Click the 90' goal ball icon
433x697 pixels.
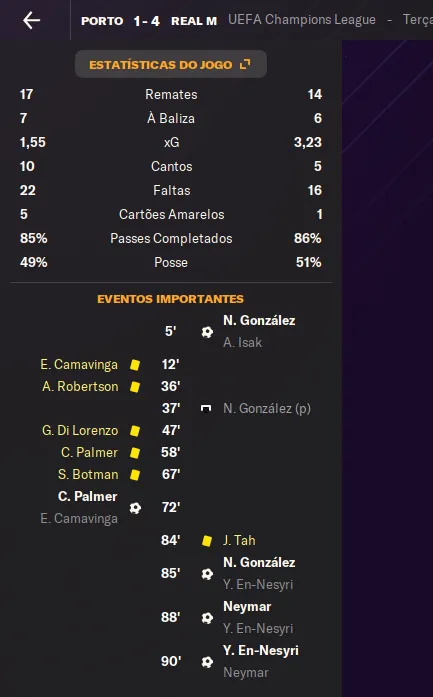[x=207, y=662]
